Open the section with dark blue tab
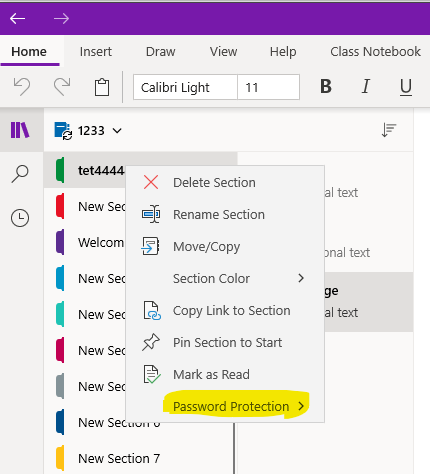Viewport: 430px width, 474px height. click(x=119, y=422)
